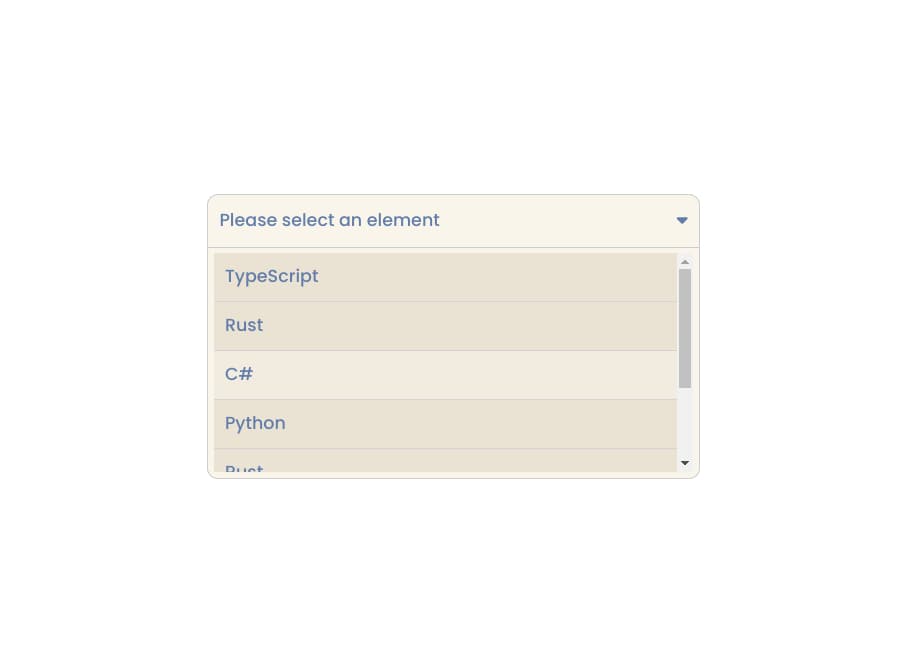900x650 pixels.
Task: Click the gray scrollbar thumb
Action: [685, 328]
